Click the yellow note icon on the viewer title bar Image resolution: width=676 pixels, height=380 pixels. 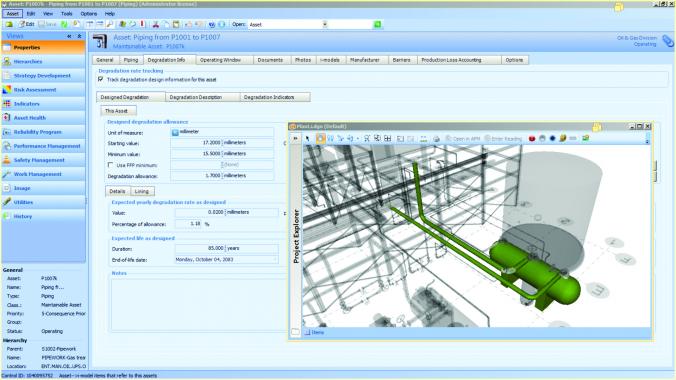597,126
